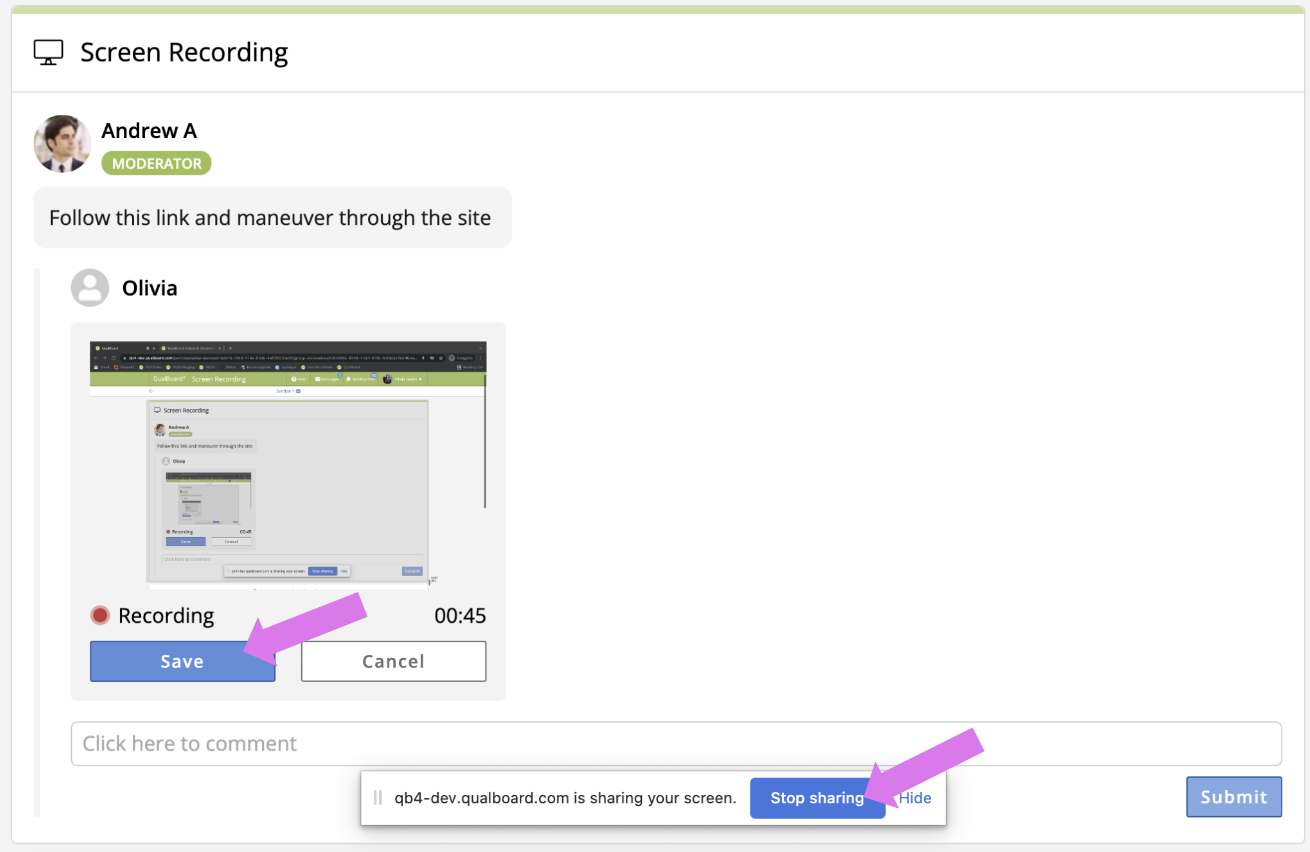Save the screen recording
The height and width of the screenshot is (852, 1310).
click(182, 661)
